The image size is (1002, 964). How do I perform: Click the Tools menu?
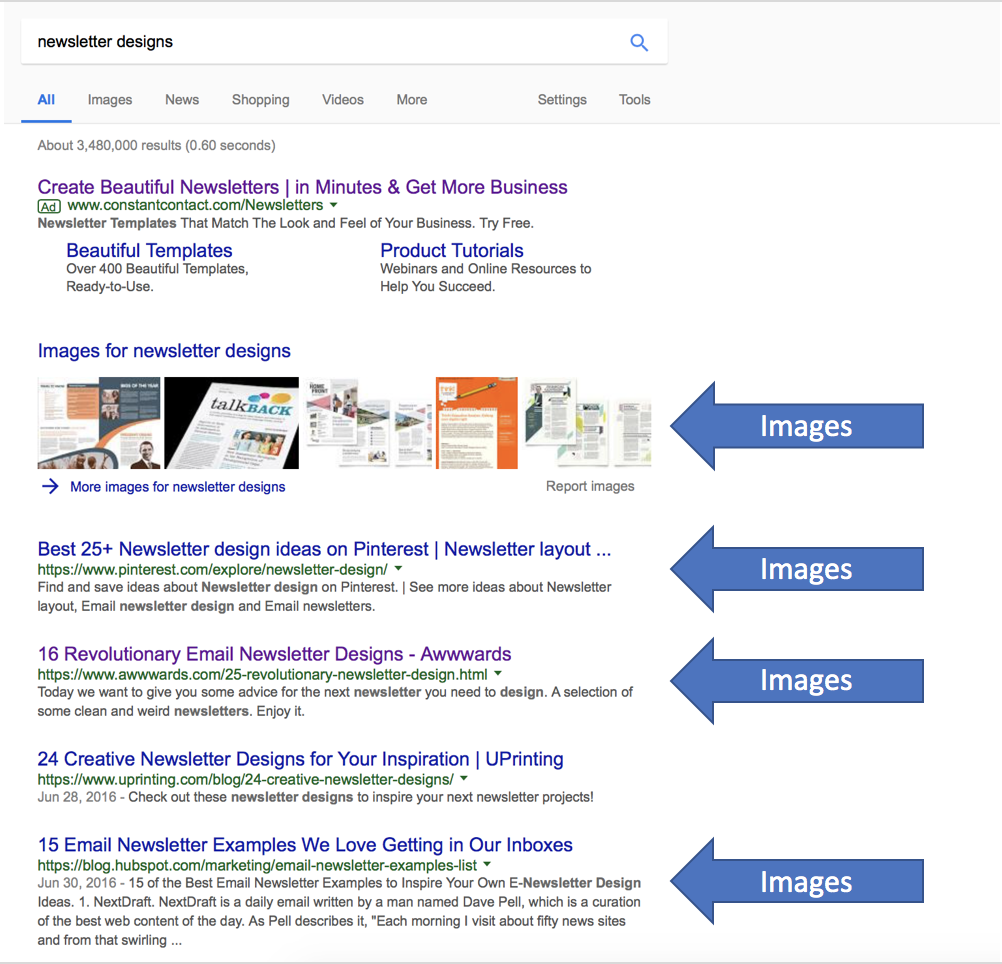tap(634, 100)
